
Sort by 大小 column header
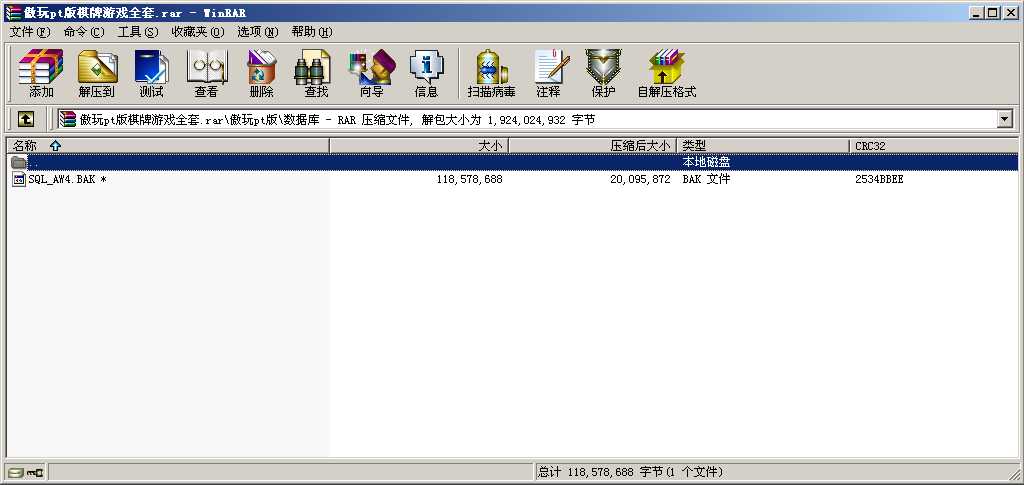click(419, 146)
